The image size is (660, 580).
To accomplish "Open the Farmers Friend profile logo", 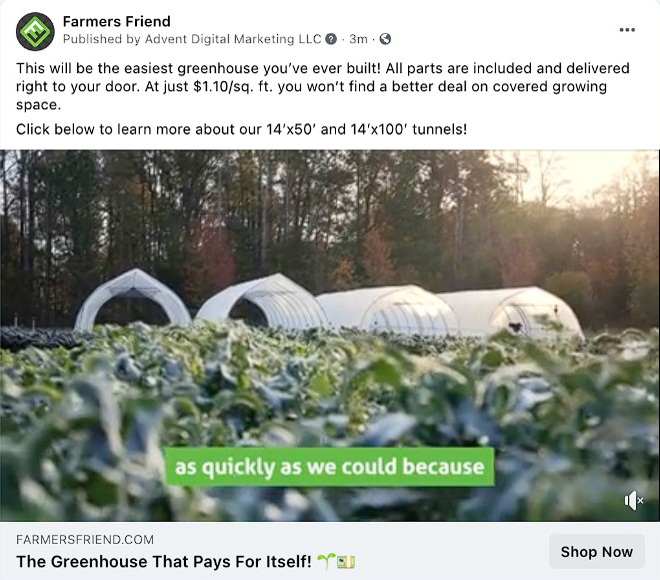I will click(35, 32).
